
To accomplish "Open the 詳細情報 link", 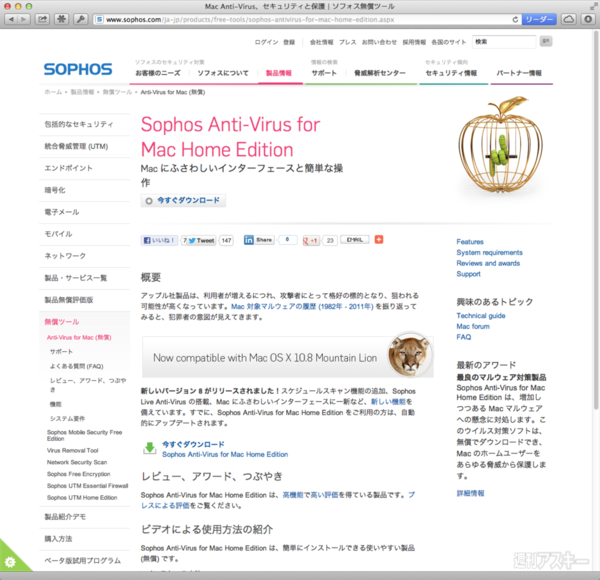I will click(x=471, y=493).
